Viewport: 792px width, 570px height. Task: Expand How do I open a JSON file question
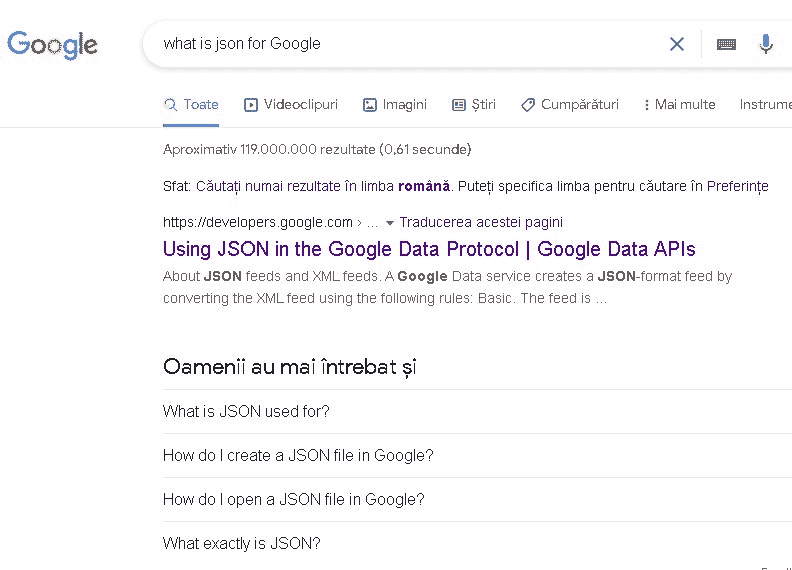pos(293,499)
